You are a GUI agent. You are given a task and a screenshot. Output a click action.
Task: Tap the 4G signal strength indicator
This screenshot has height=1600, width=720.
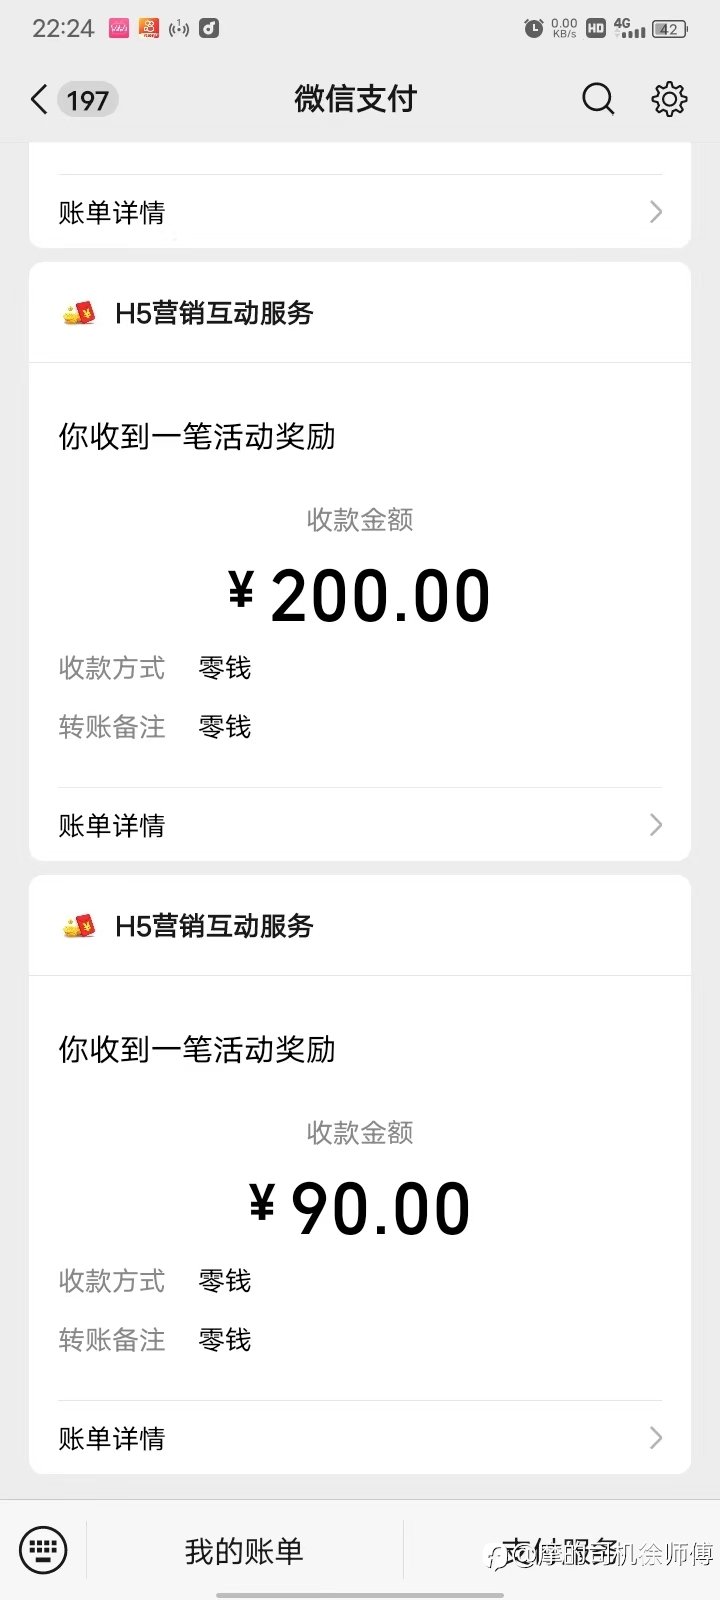click(629, 28)
